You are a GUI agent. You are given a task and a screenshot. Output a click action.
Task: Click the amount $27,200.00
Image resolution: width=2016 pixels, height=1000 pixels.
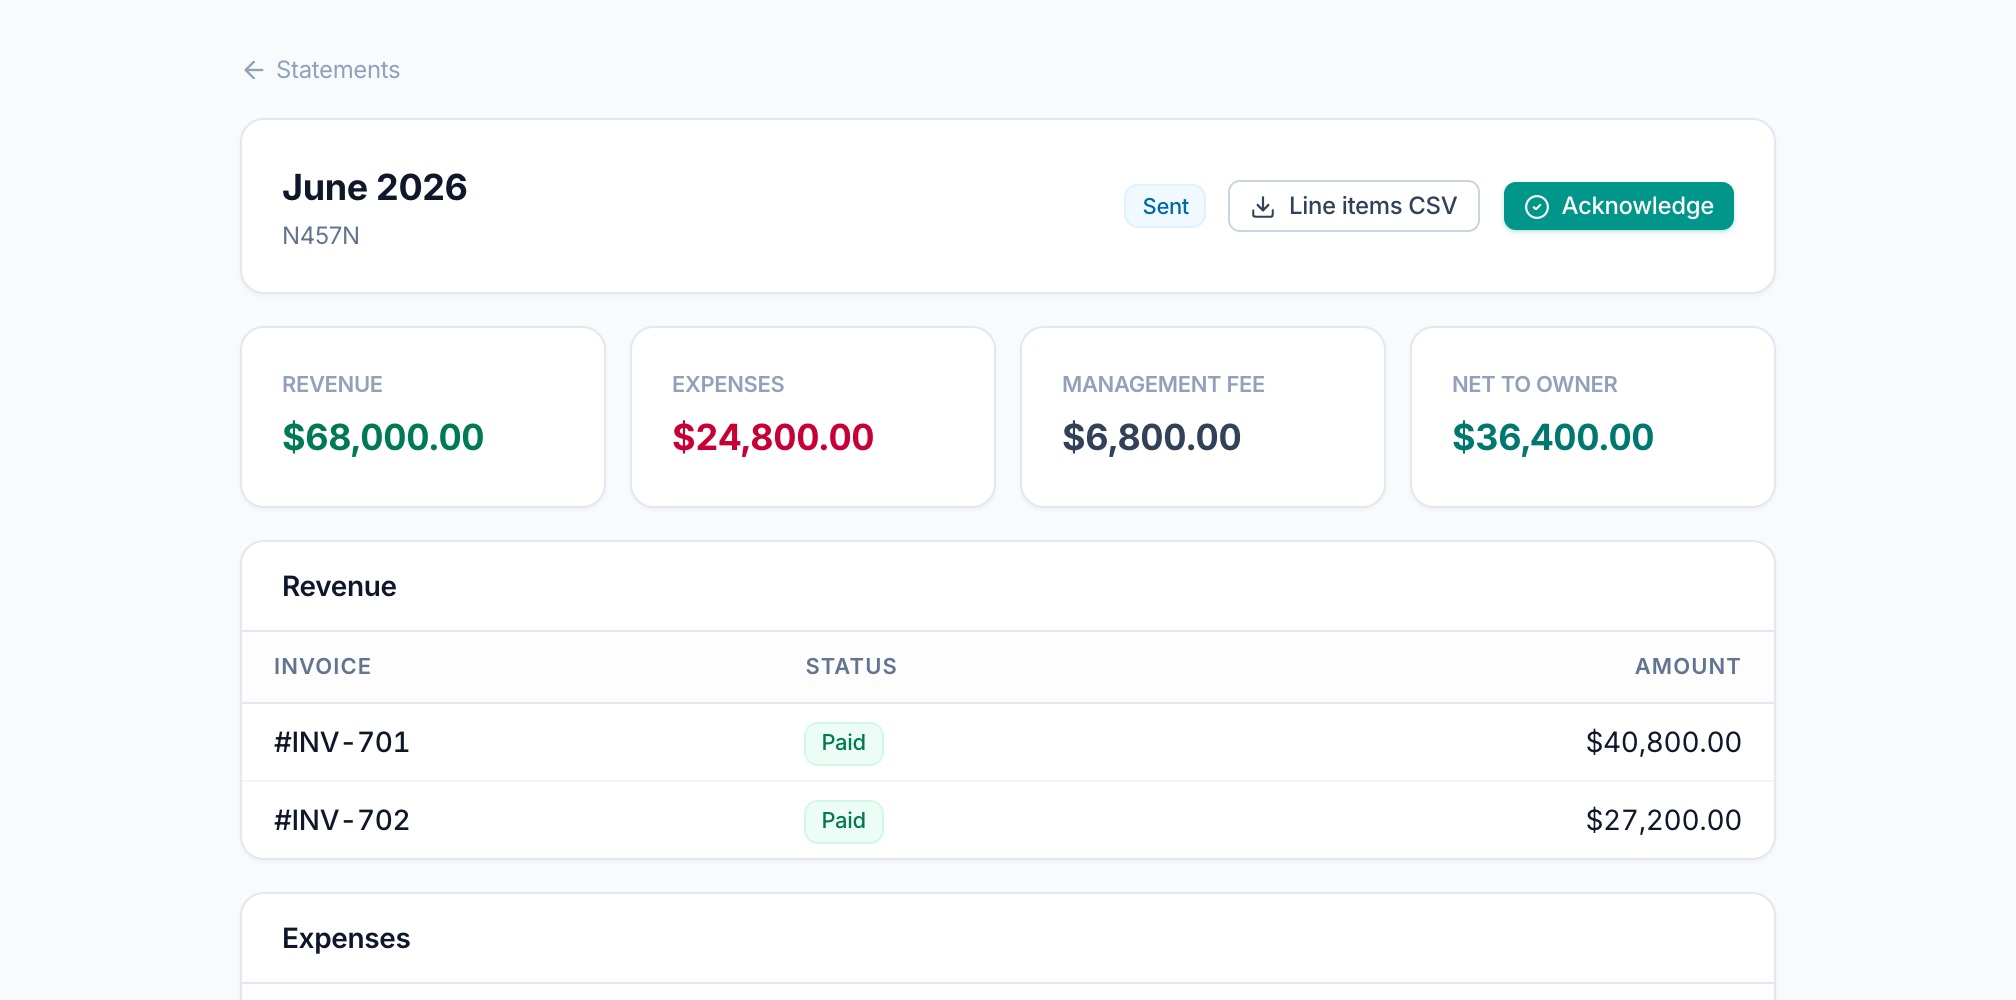point(1663,820)
